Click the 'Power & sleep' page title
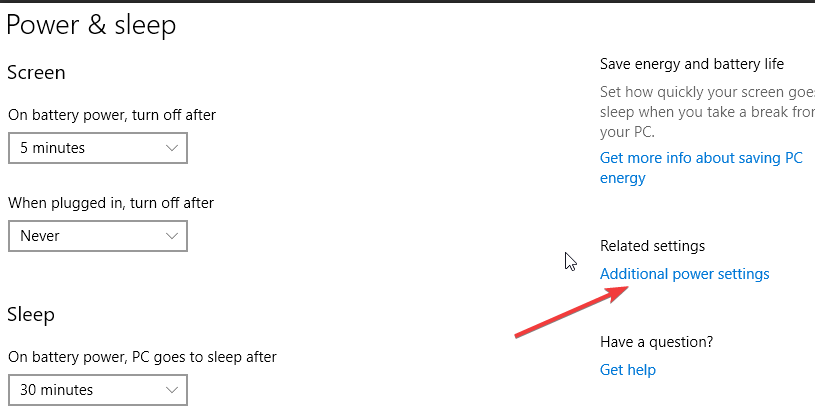The width and height of the screenshot is (815, 411). tap(91, 26)
